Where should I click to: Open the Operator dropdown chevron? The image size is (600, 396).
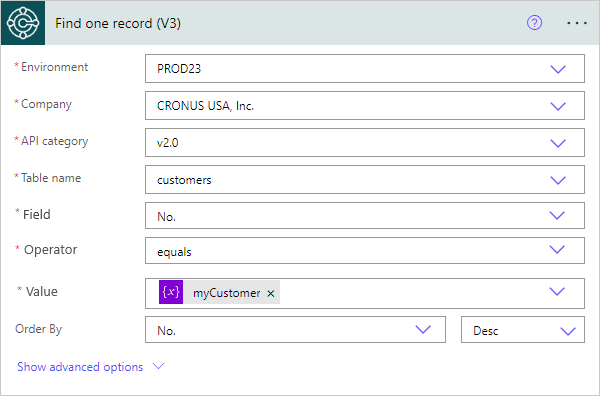pos(557,249)
